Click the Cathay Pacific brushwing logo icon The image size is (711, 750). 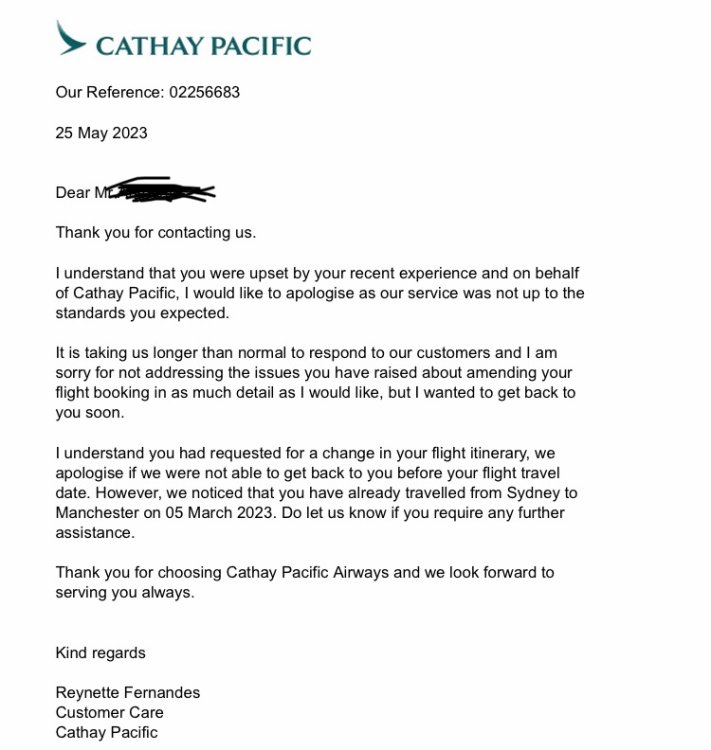pos(72,40)
